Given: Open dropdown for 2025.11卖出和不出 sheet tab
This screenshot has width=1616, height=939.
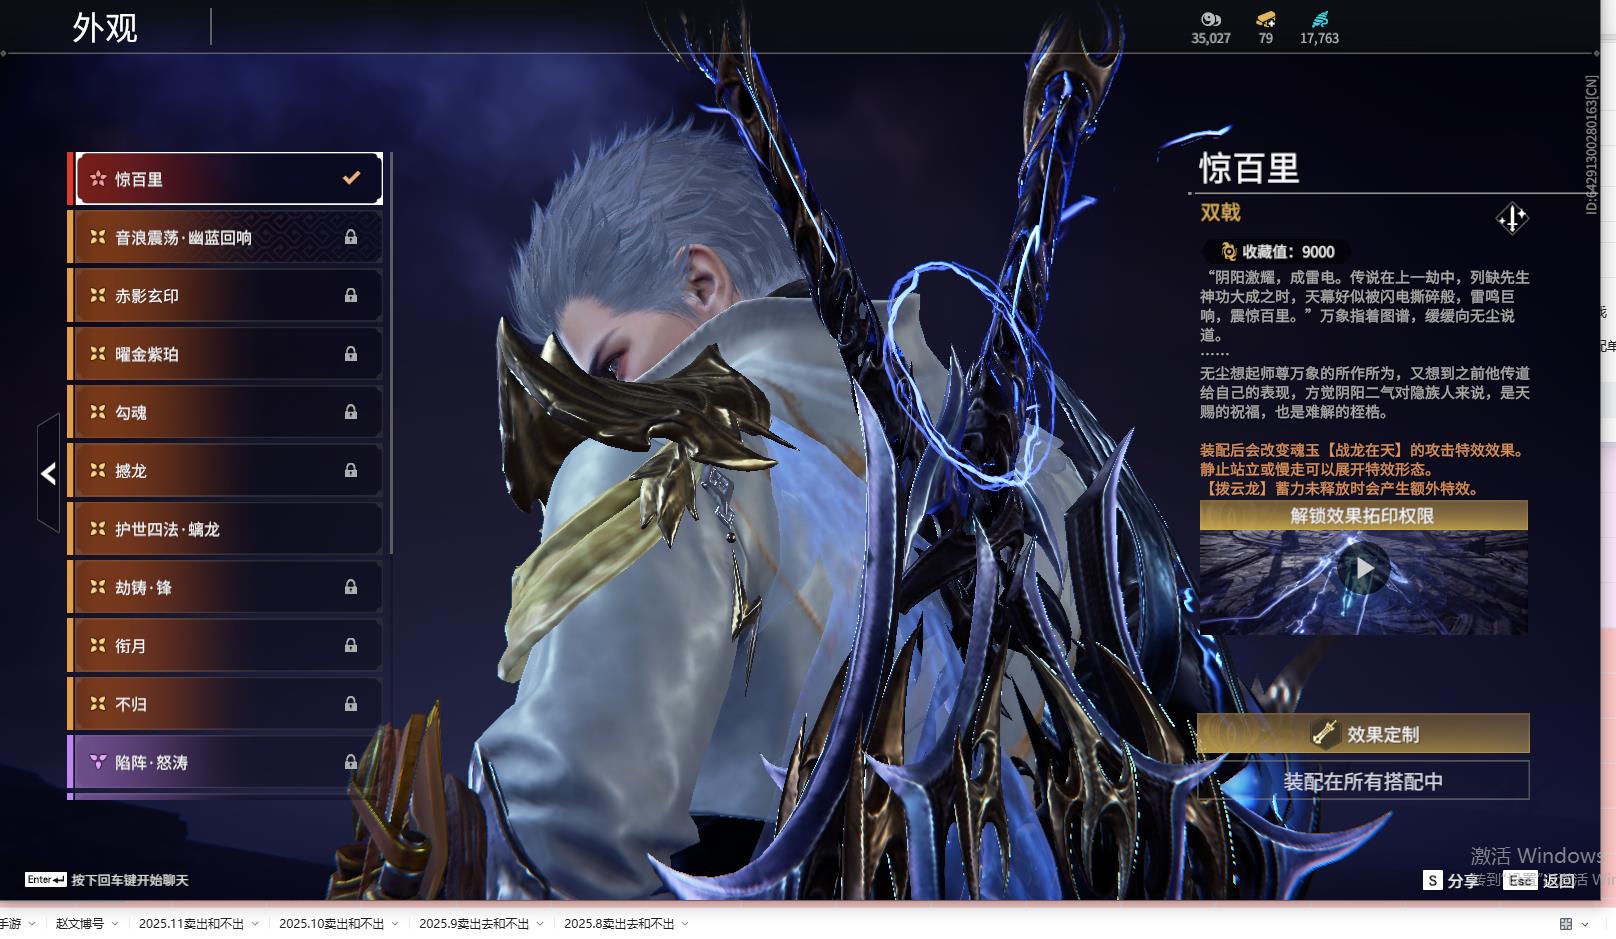Looking at the screenshot, I should click(255, 924).
